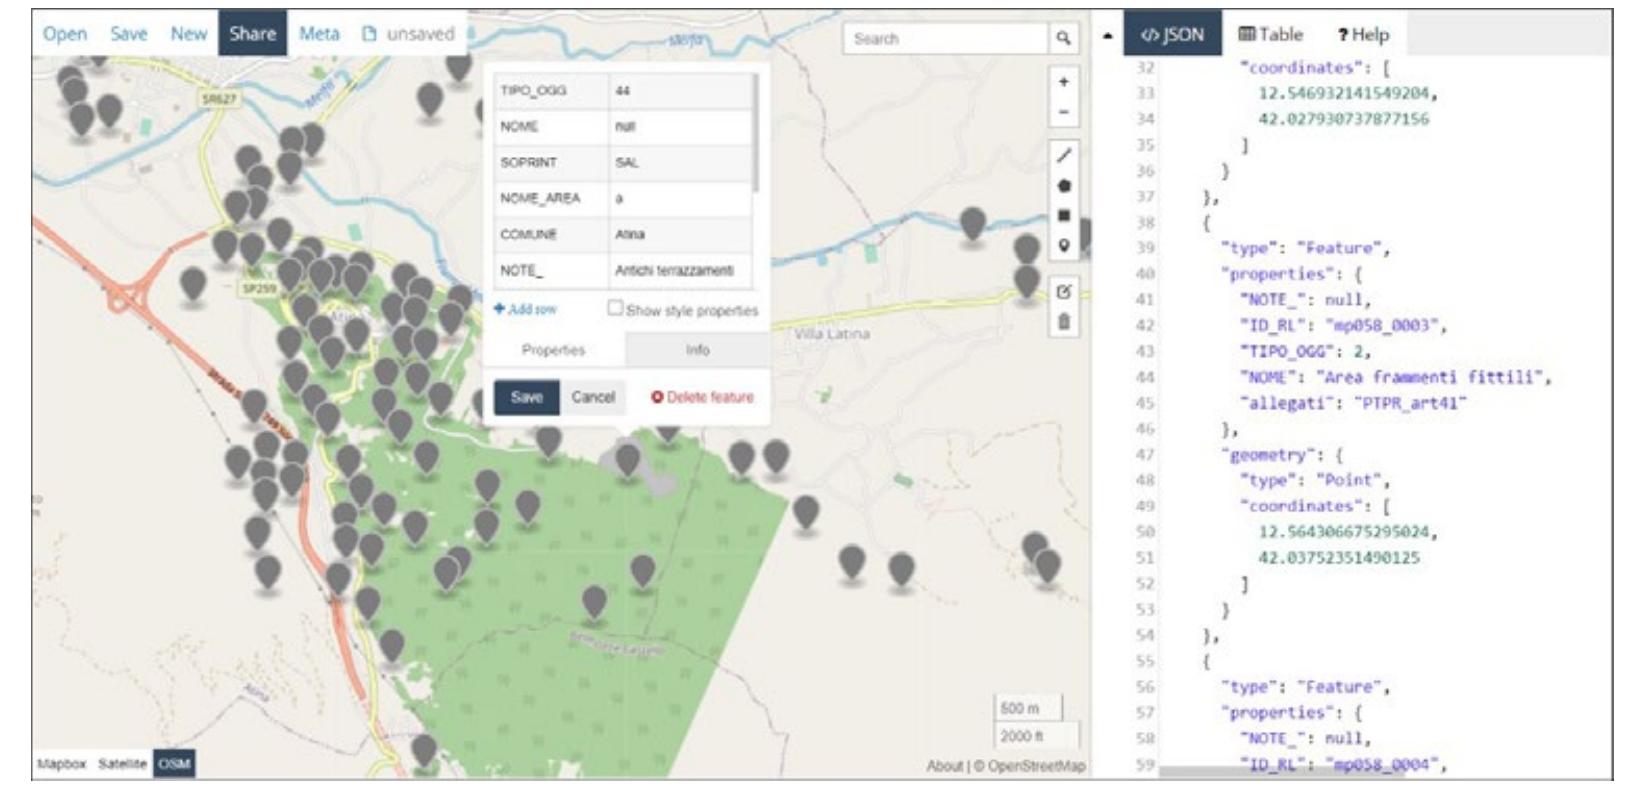The image size is (1626, 787).
Task: Open the Save menu
Action: (129, 34)
